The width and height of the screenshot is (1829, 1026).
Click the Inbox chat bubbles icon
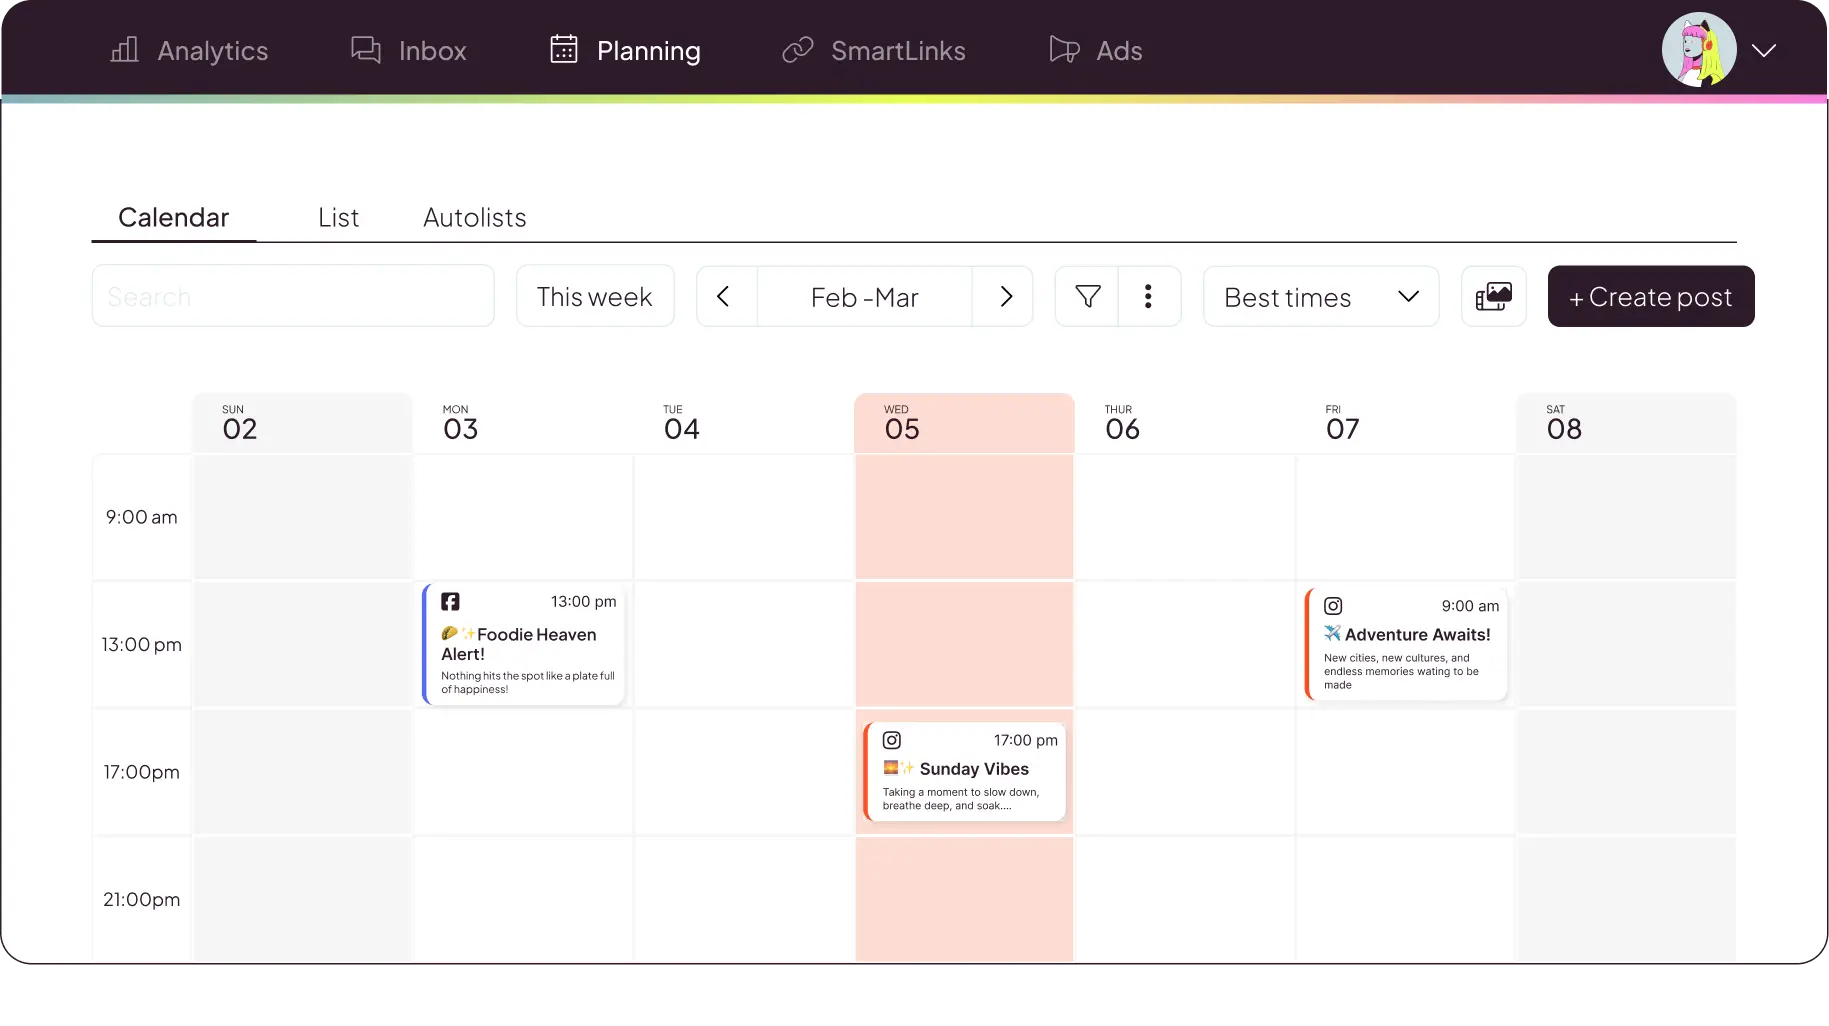click(x=366, y=50)
